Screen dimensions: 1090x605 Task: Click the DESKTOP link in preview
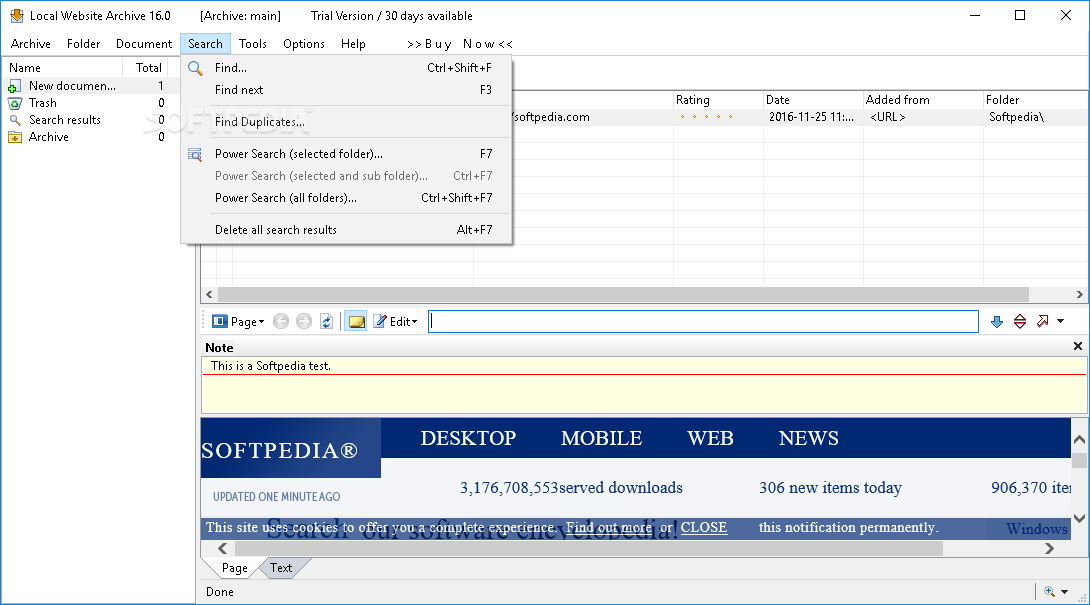point(468,438)
